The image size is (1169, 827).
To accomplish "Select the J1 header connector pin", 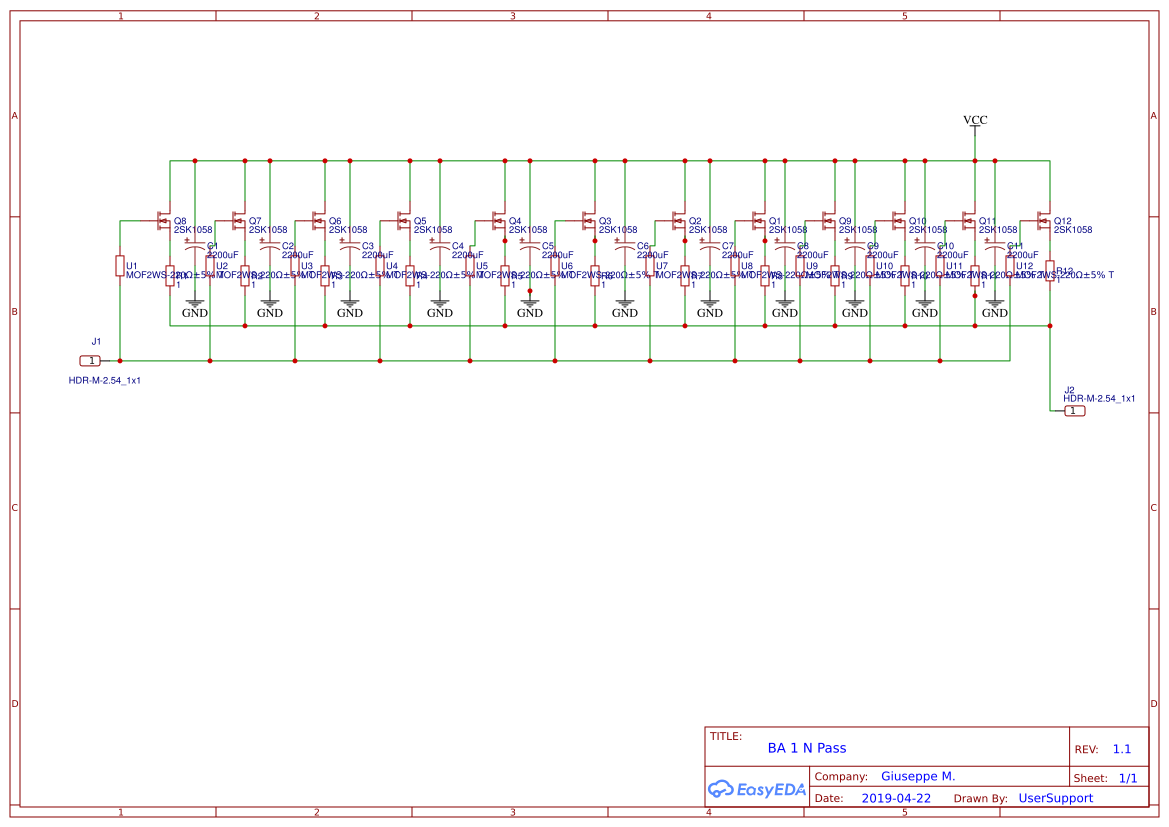I will pyautogui.click(x=90, y=360).
